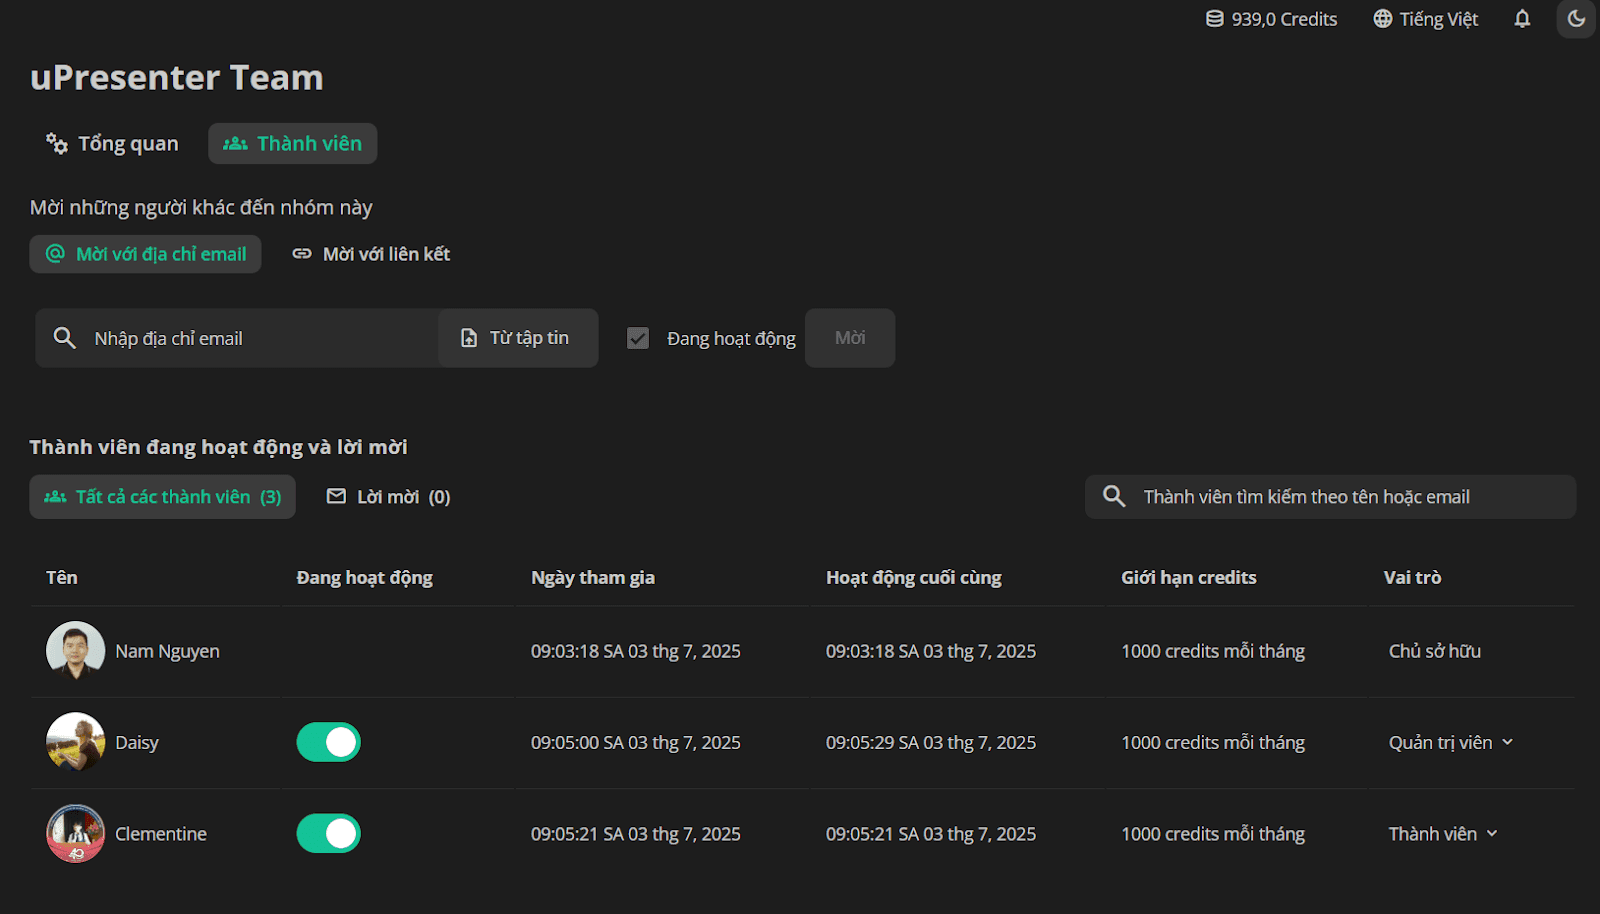Open the Lời mời (0) tab

point(389,497)
